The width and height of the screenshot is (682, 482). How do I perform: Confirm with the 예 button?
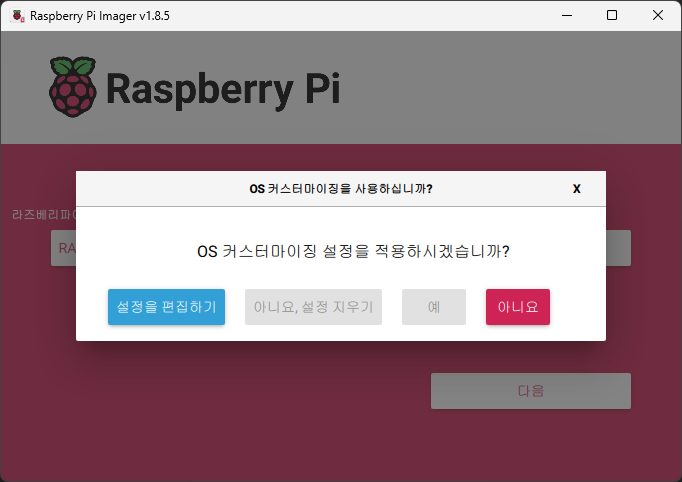434,307
